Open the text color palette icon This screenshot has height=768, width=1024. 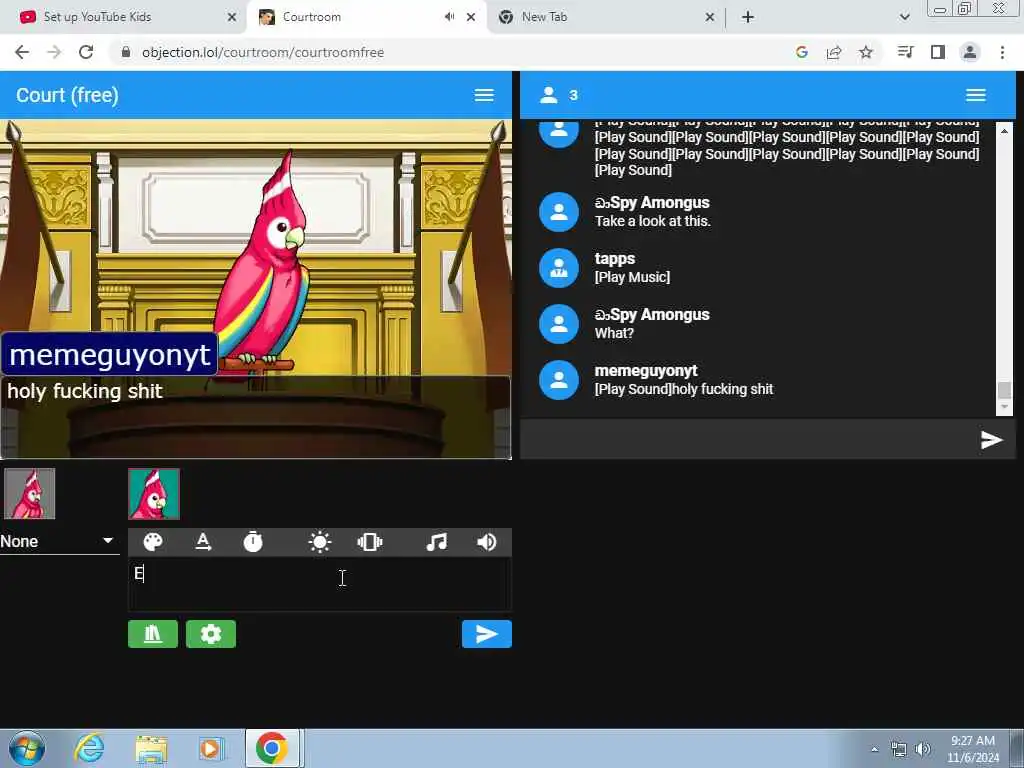pyautogui.click(x=153, y=542)
